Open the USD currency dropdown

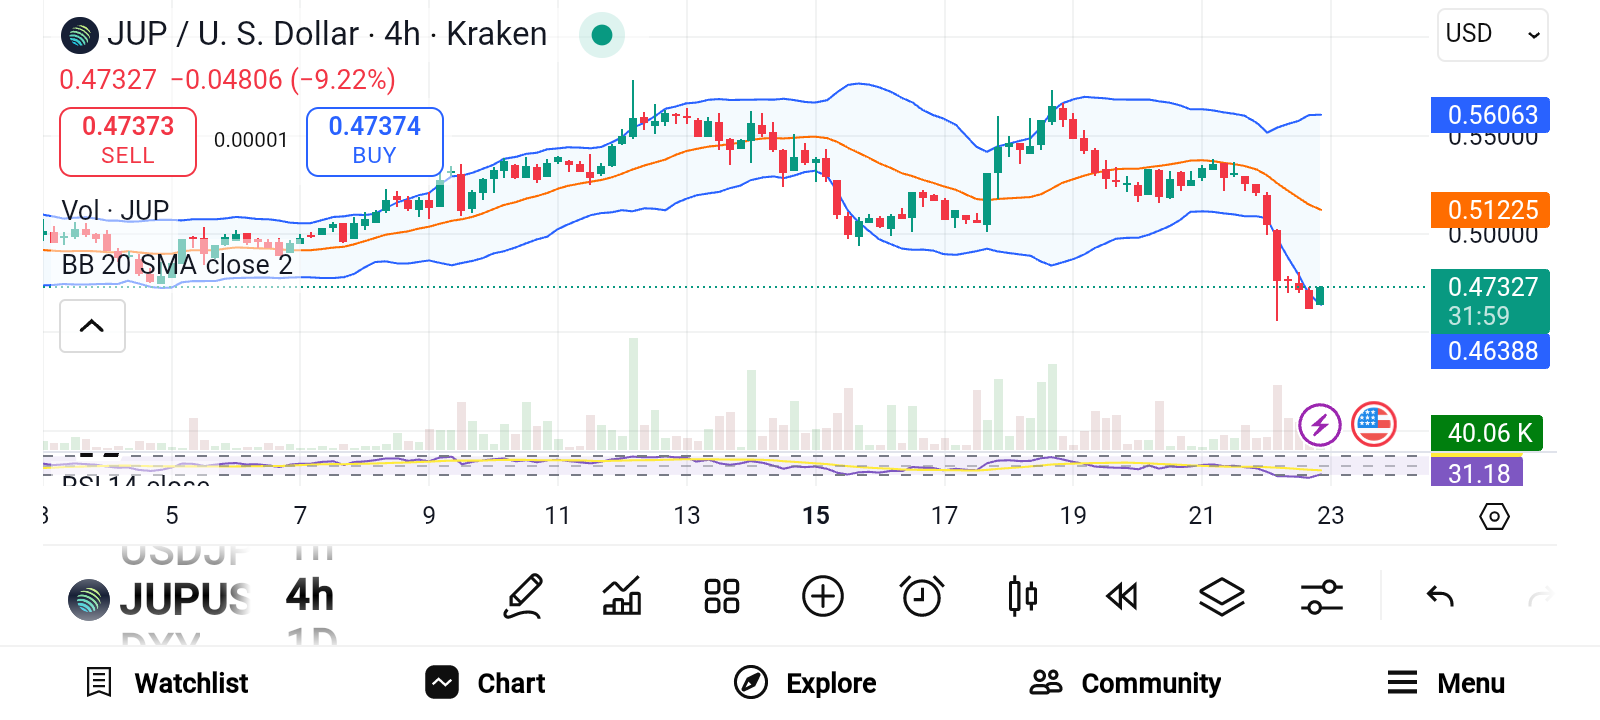1492,35
